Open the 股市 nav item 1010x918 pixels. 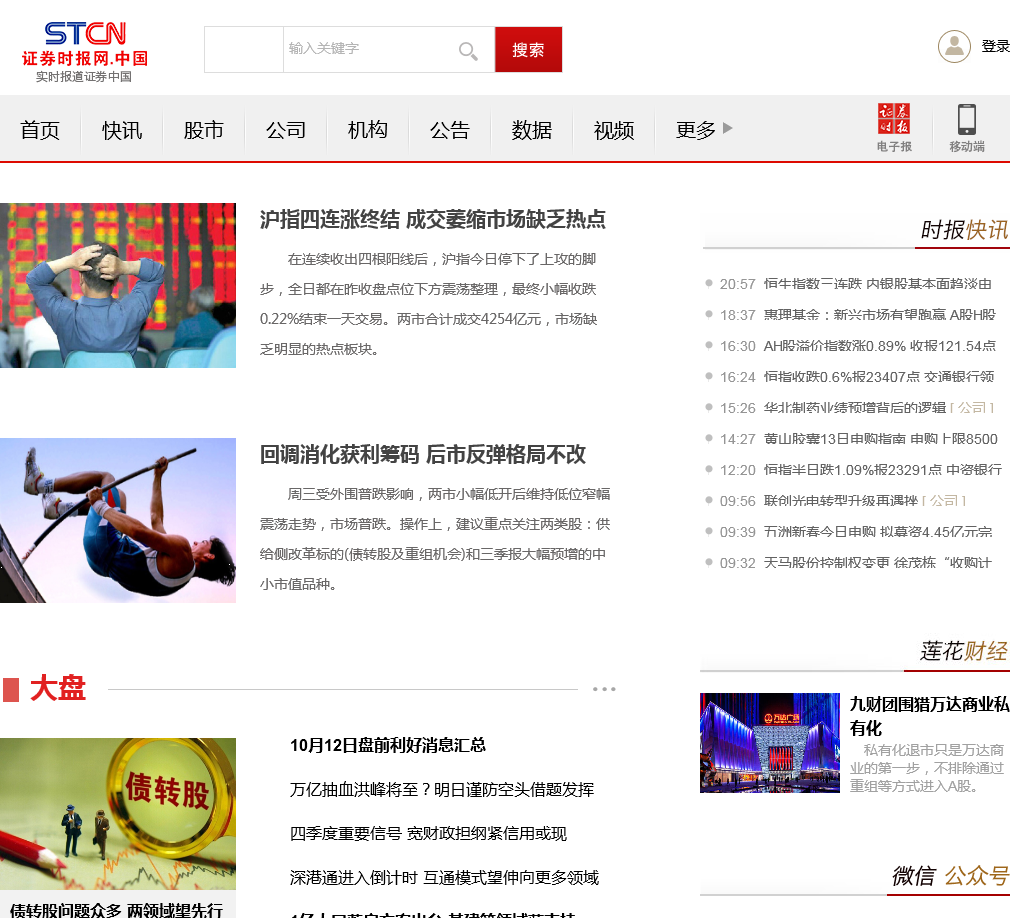coord(204,130)
